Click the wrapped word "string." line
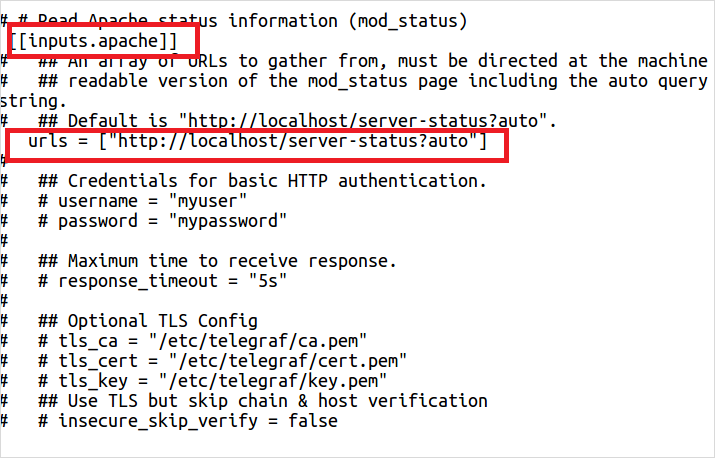The height and width of the screenshot is (458, 715). pos(33,101)
